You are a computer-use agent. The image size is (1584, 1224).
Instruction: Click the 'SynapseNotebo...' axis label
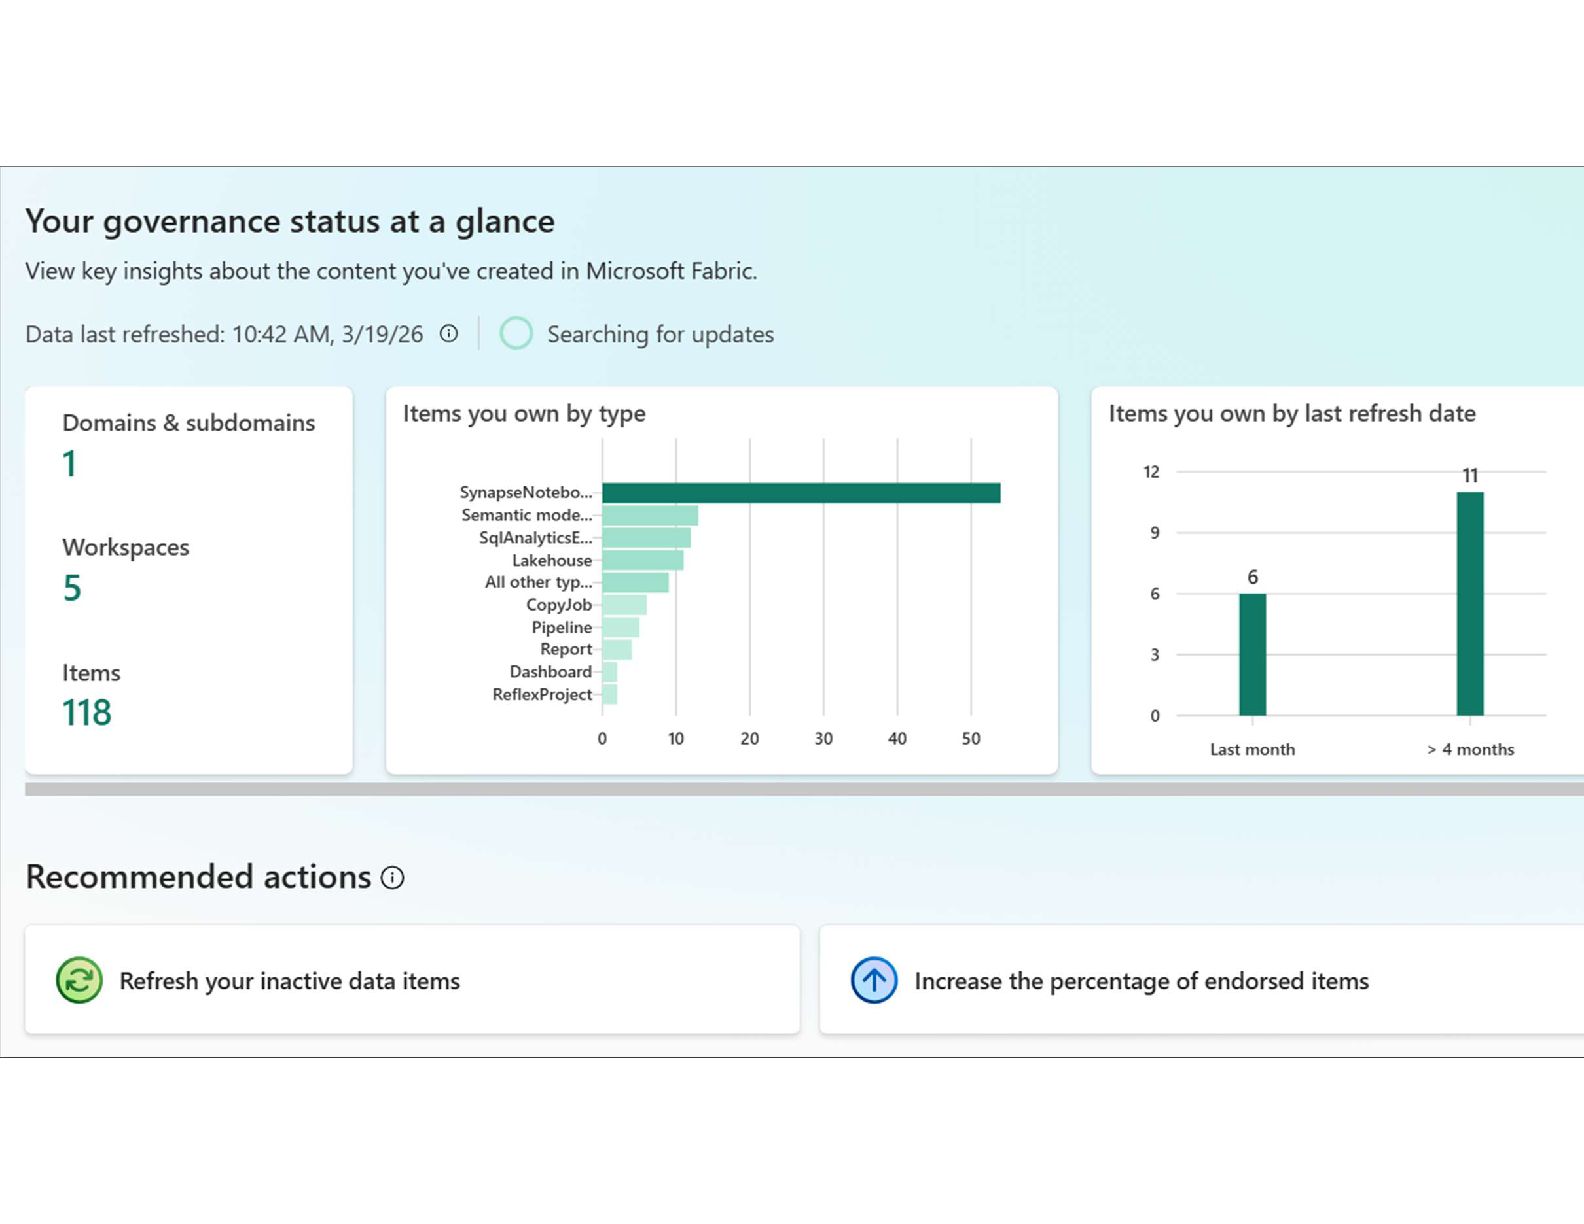(x=526, y=493)
